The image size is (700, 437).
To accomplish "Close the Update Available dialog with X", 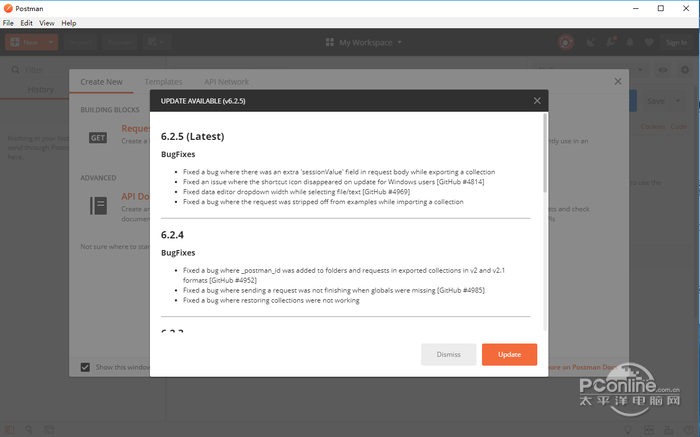I will point(537,101).
